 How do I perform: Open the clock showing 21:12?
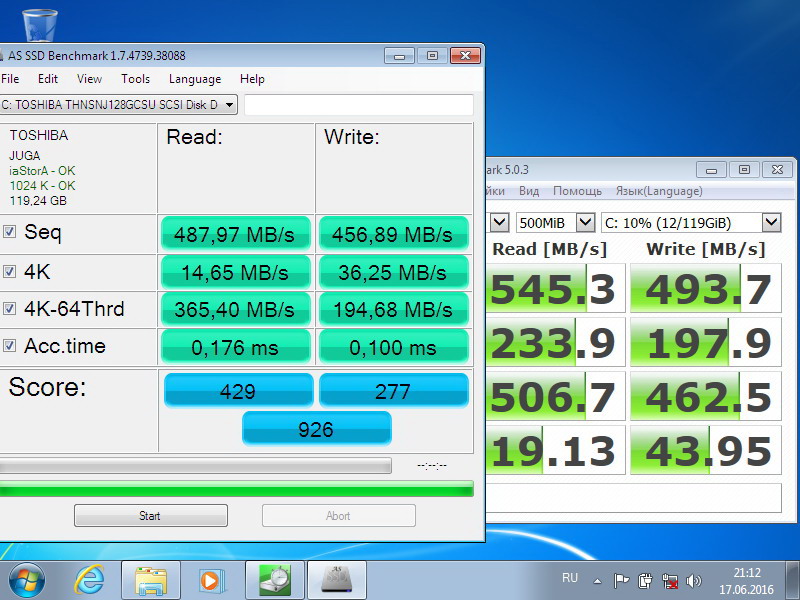pyautogui.click(x=746, y=581)
